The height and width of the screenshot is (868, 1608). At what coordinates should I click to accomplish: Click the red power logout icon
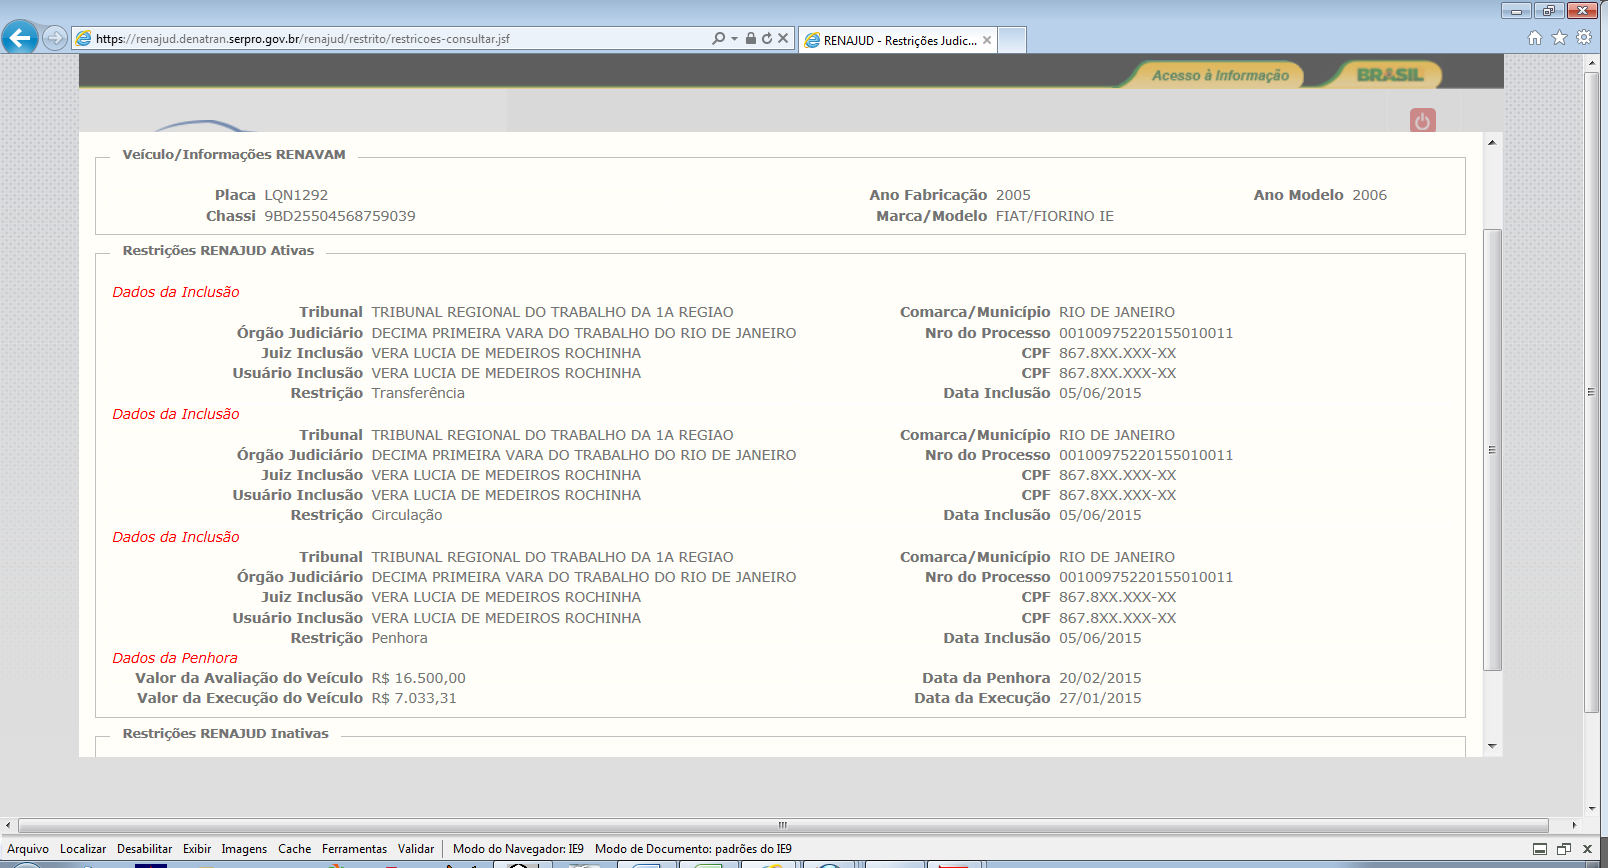1423,121
